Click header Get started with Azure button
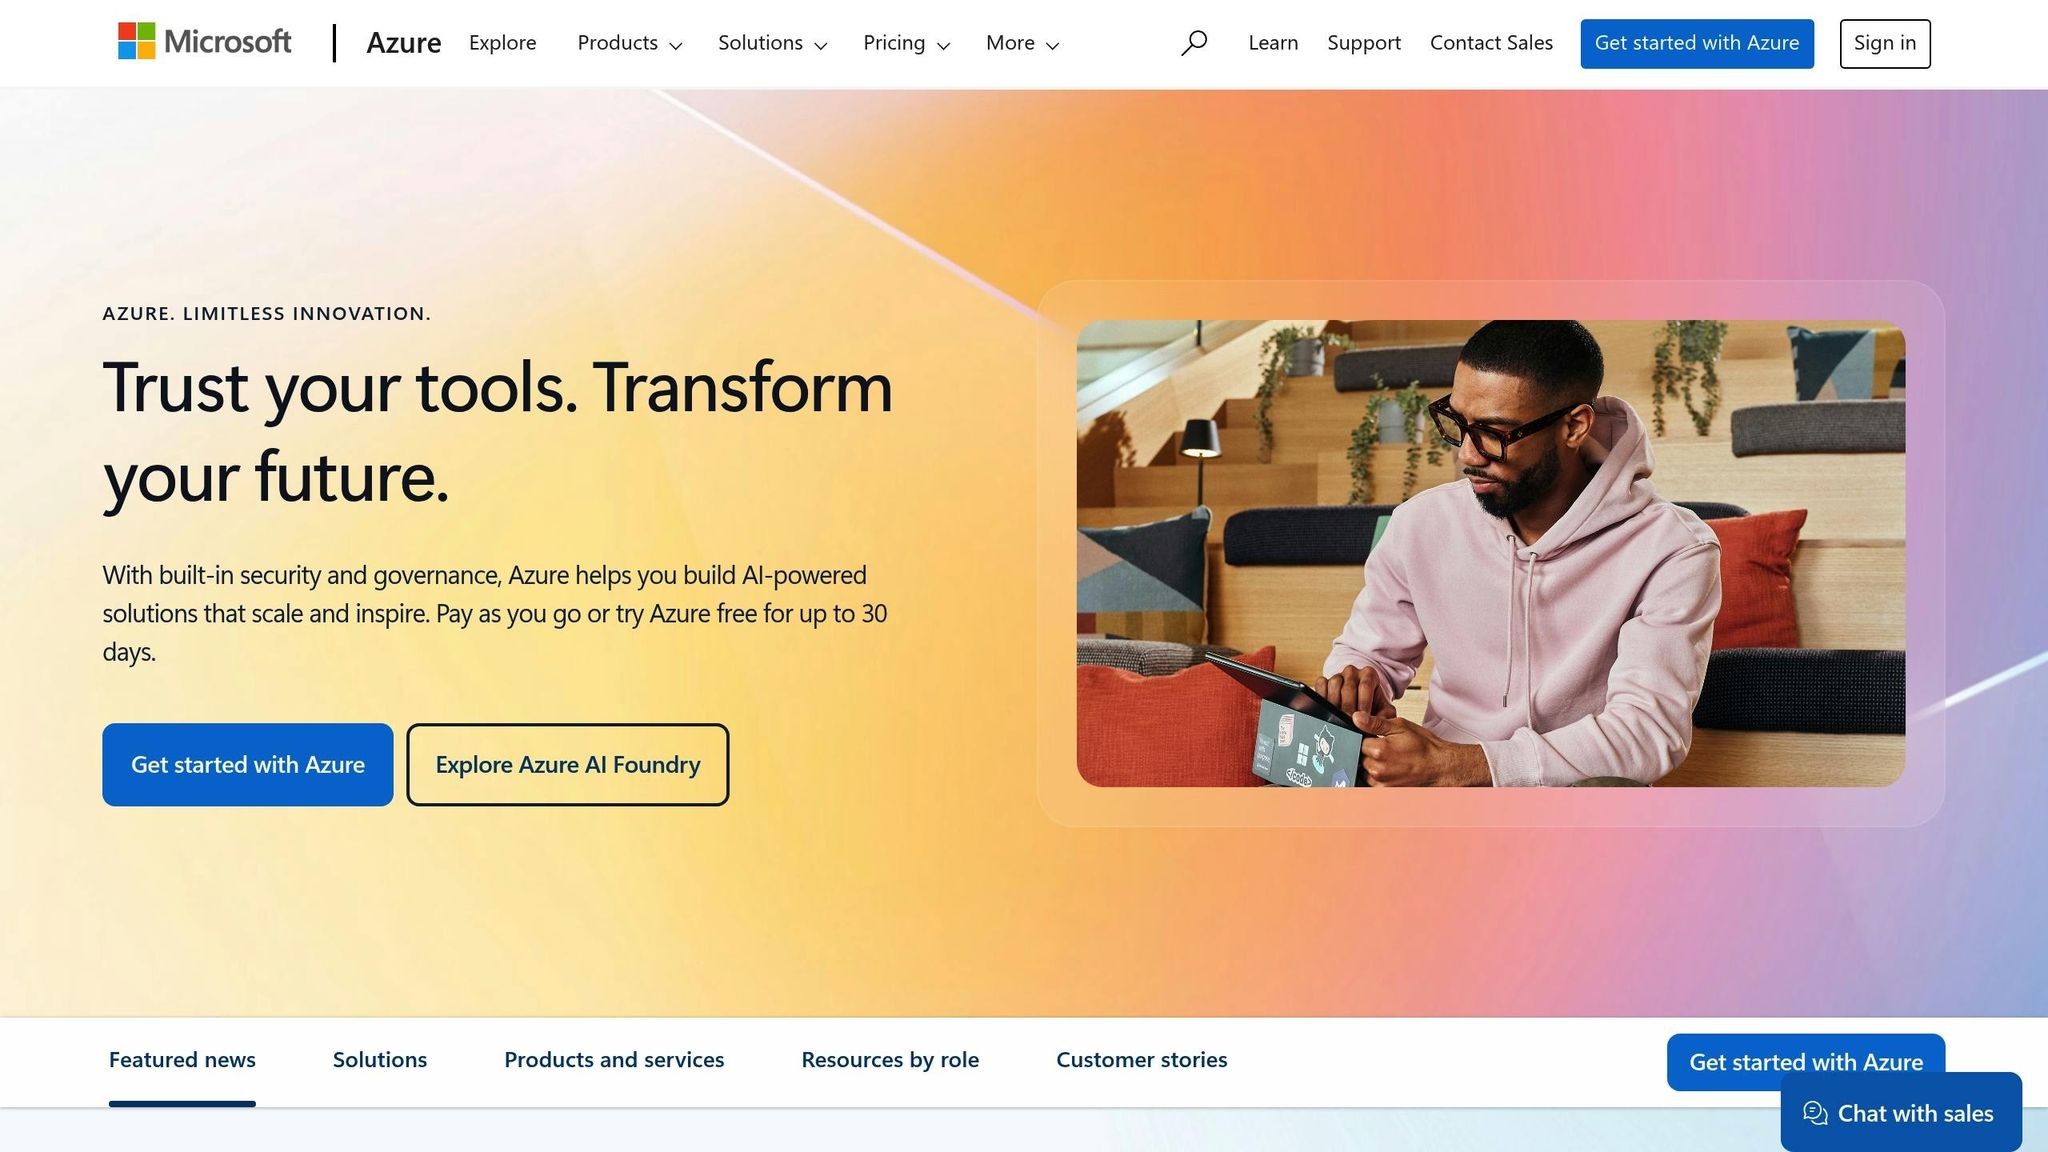 1696,43
